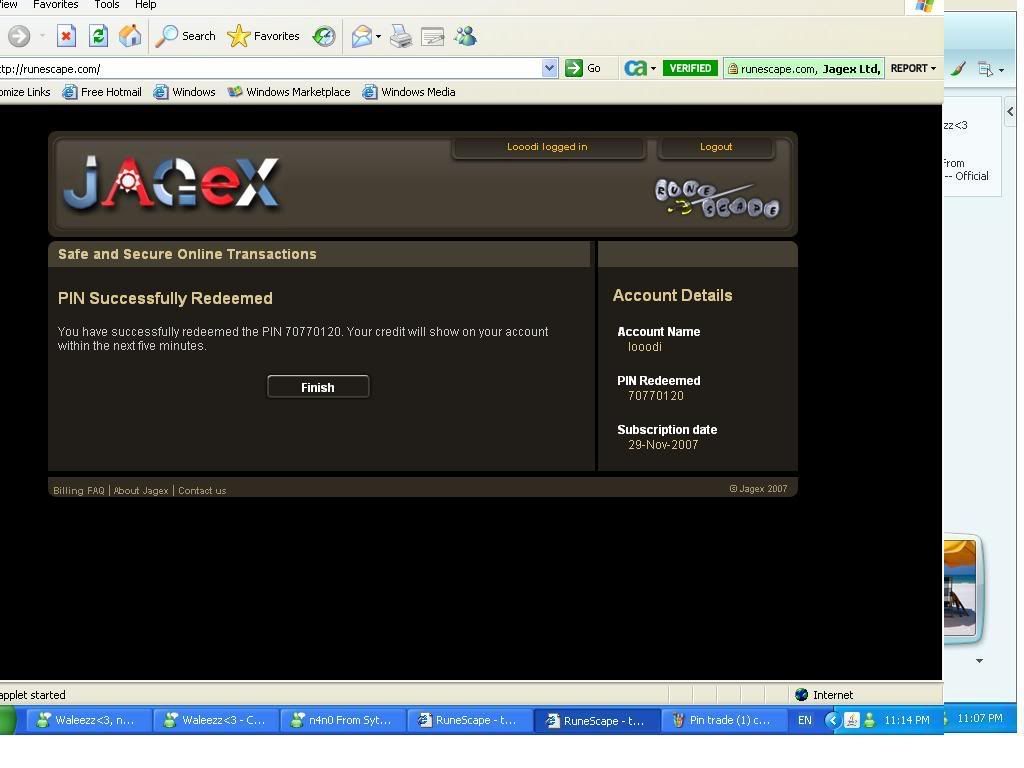This screenshot has height=768, width=1024.
Task: Collapse the side panel arrow at right
Action: [x=1010, y=112]
